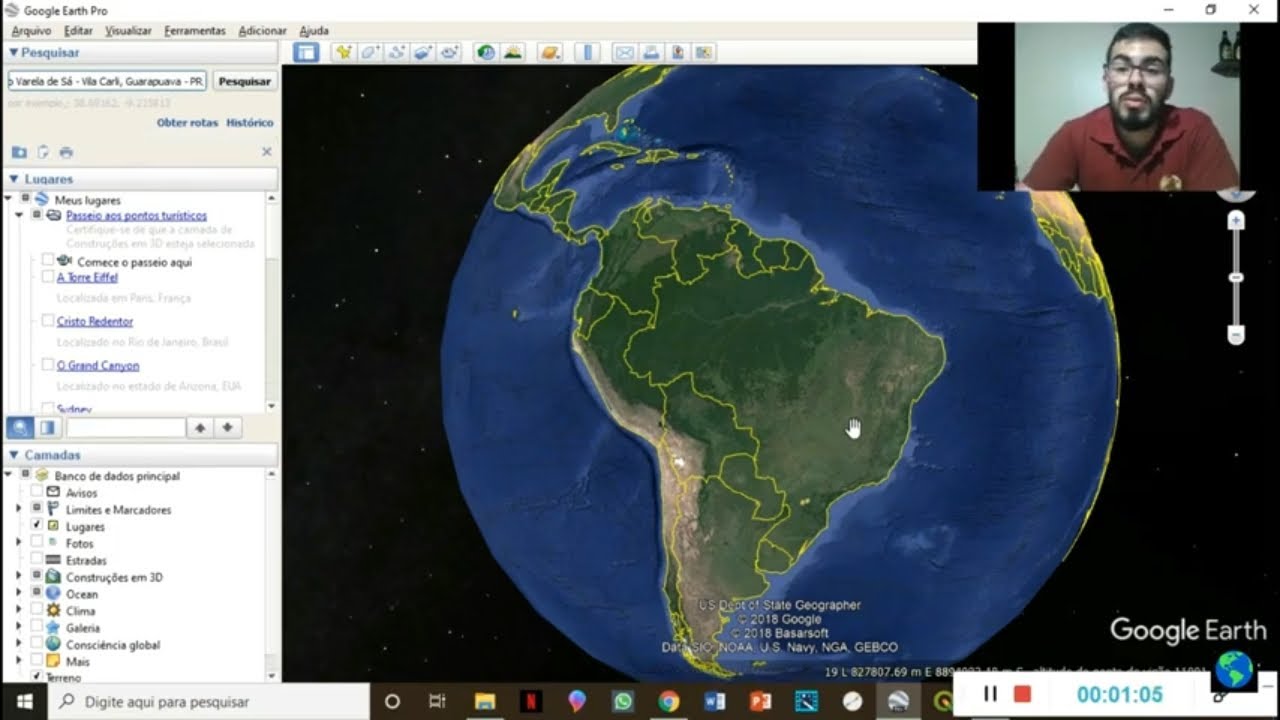Open the planet switcher toolbar icon
The width and height of the screenshot is (1280, 720).
click(x=550, y=52)
